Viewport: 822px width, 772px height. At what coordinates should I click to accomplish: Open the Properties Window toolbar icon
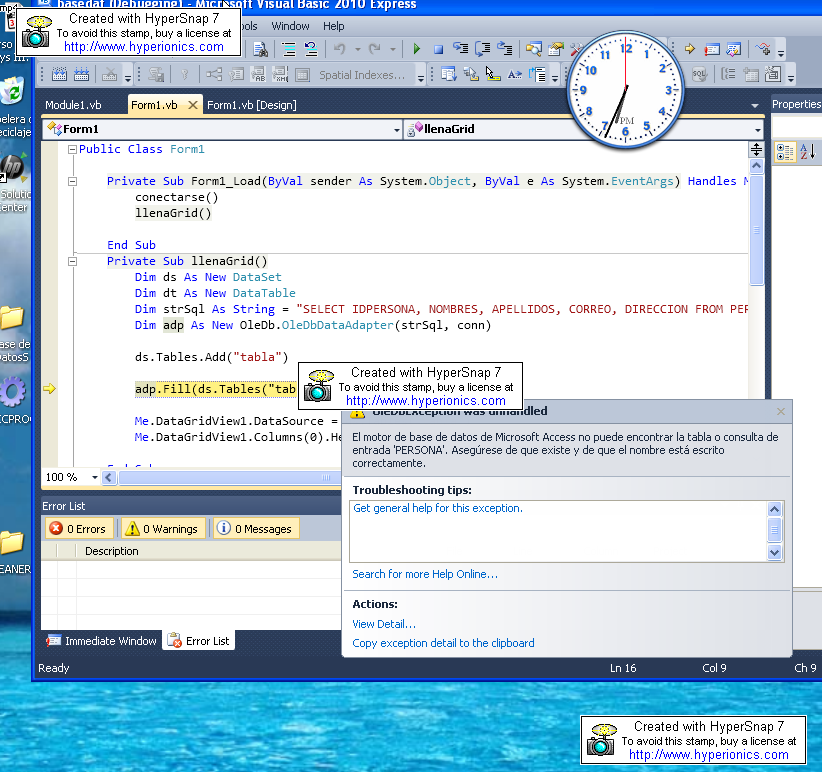coord(556,49)
